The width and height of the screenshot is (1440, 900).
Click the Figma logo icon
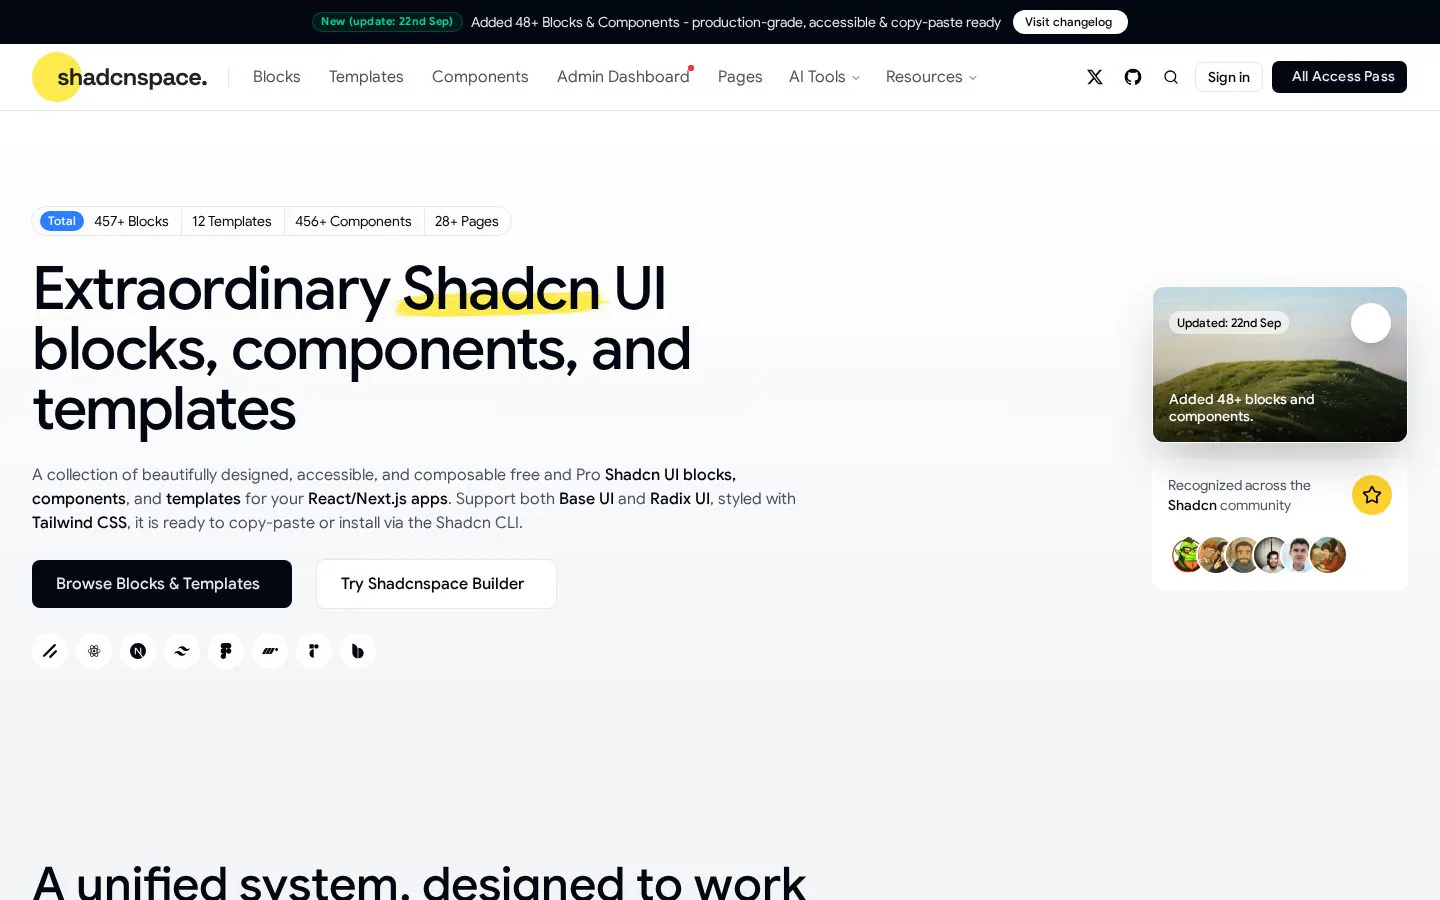(226, 651)
